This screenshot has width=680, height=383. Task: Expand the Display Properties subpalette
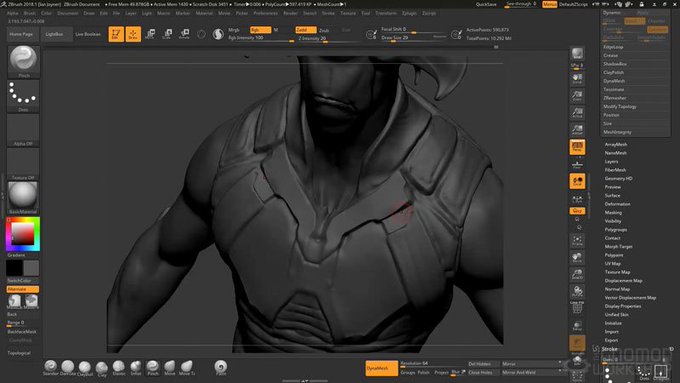click(623, 306)
